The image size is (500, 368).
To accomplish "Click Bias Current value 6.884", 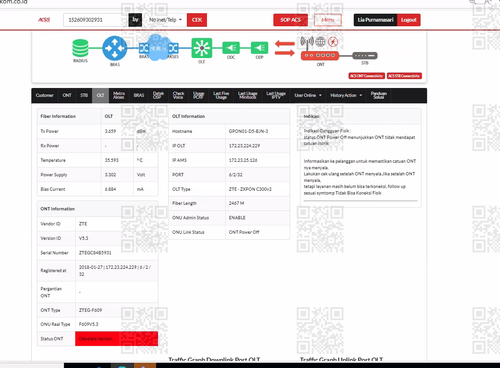I will 110,189.
